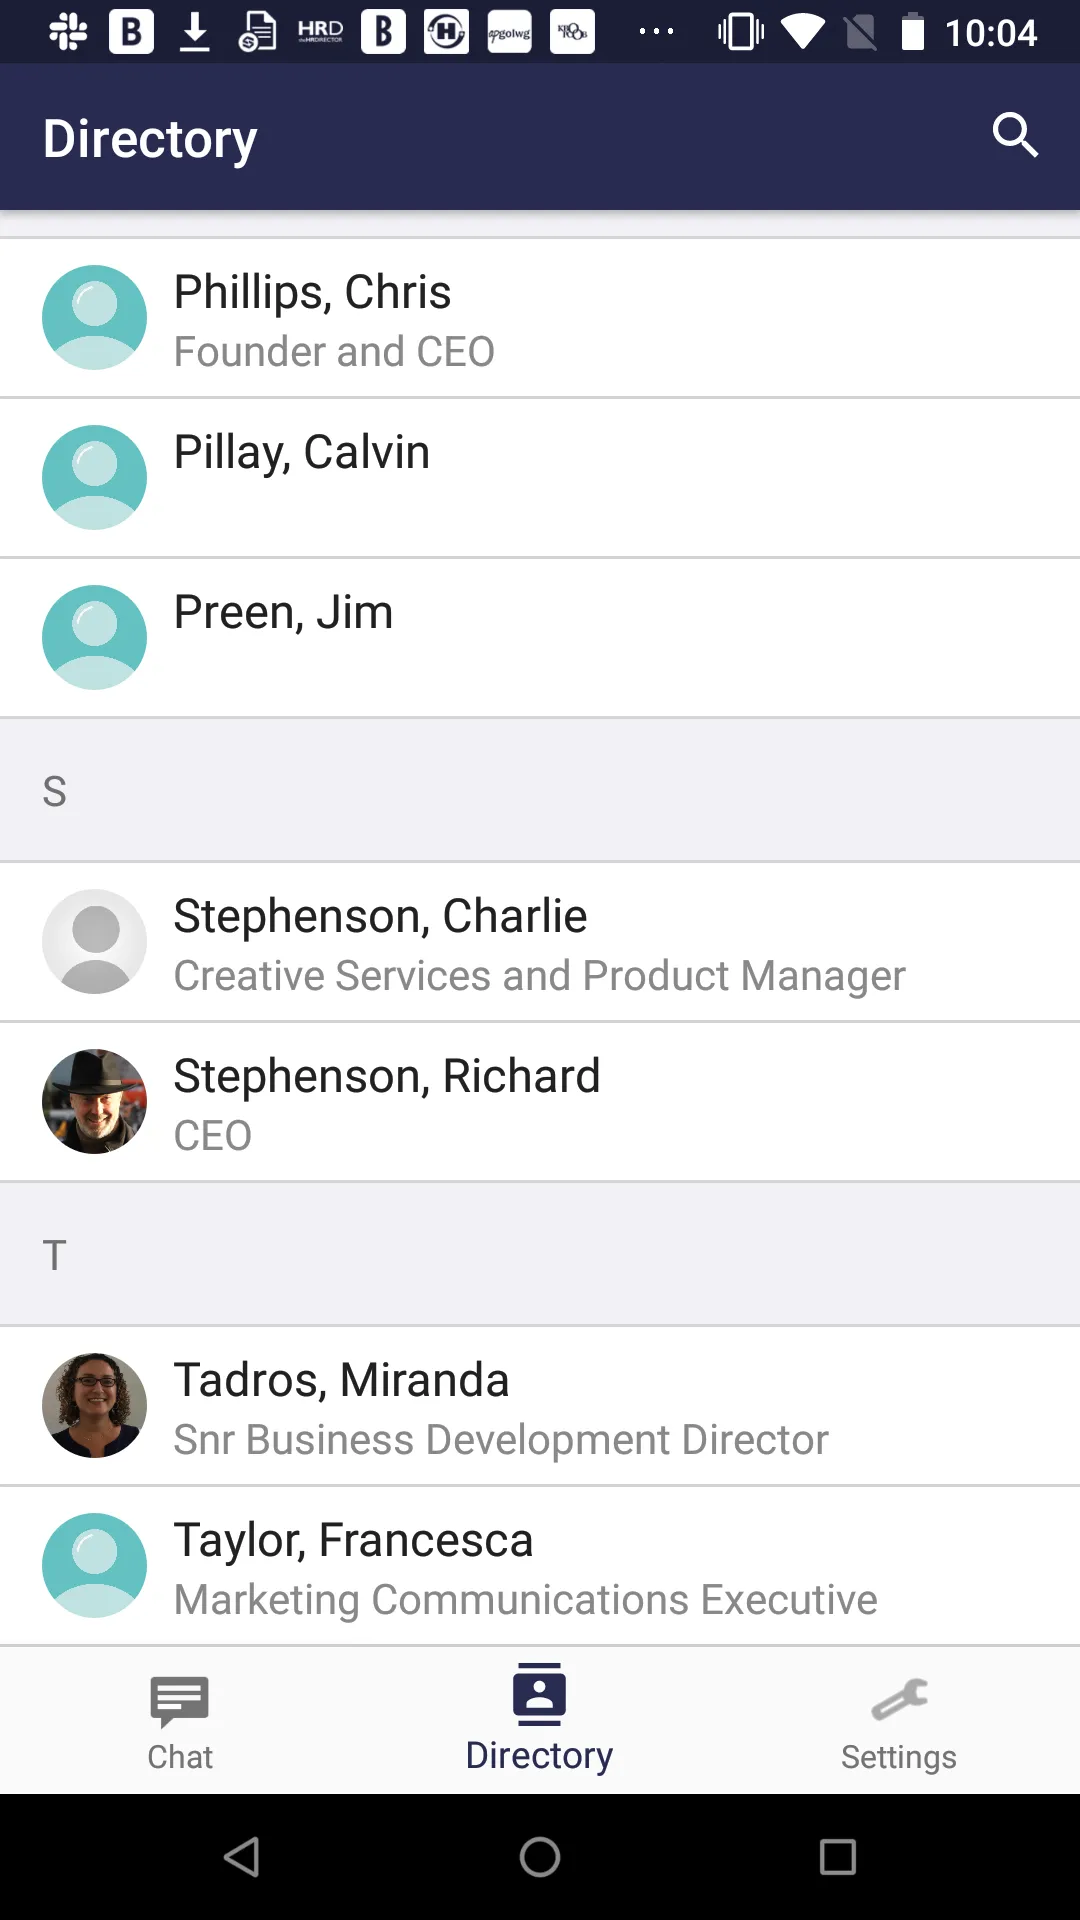Open Snr Business Development Director subtitle
1080x1920 pixels.
click(x=501, y=1440)
